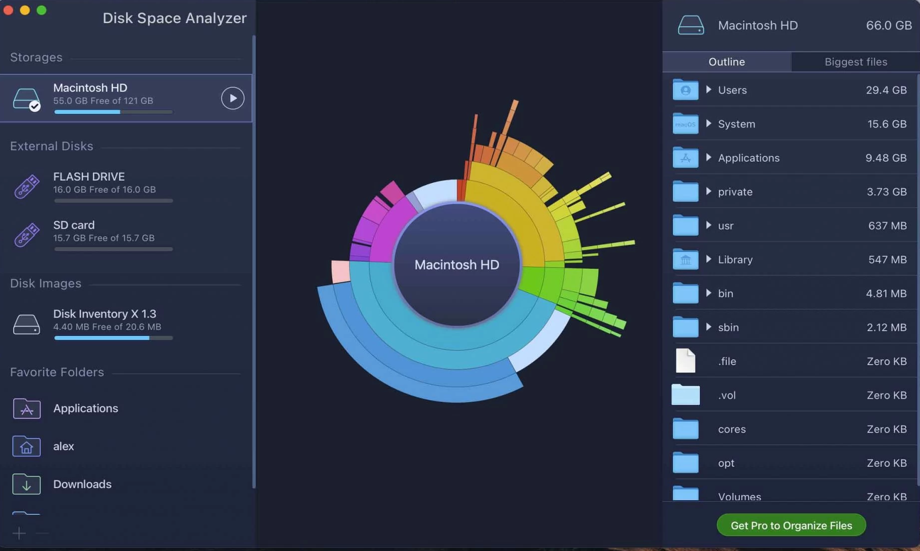
Task: Expand the Library folder disclosure triangle
Action: coord(709,259)
